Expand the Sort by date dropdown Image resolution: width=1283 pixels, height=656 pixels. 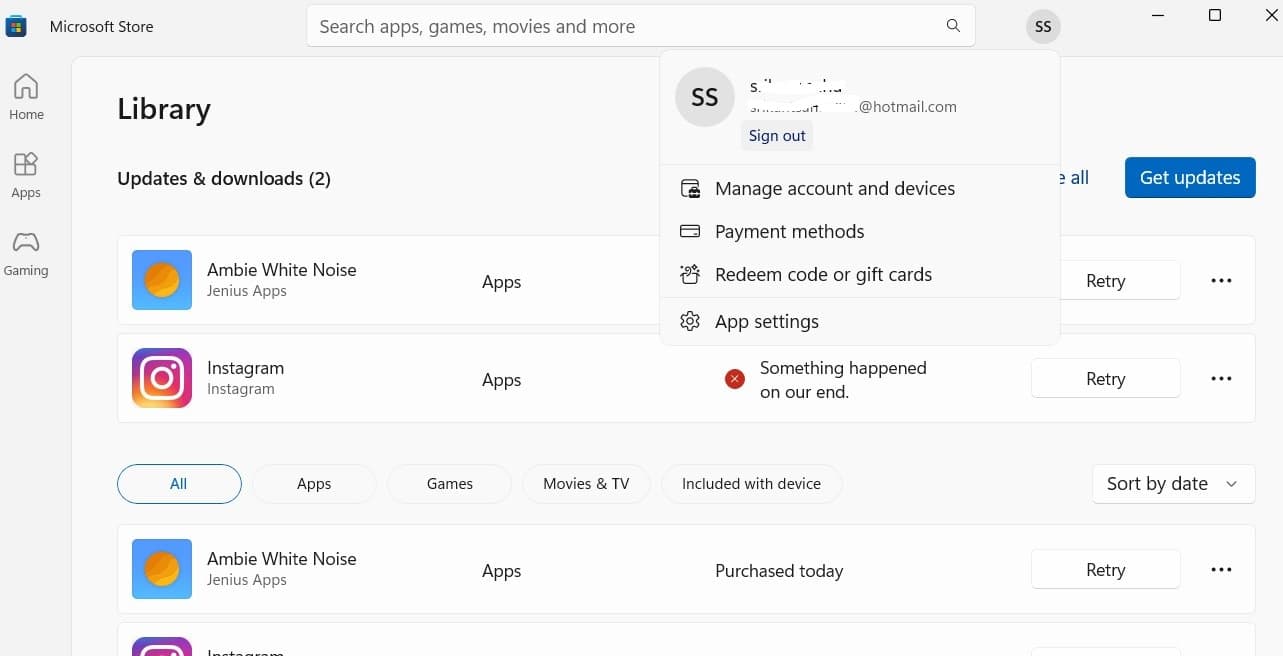pos(1174,483)
